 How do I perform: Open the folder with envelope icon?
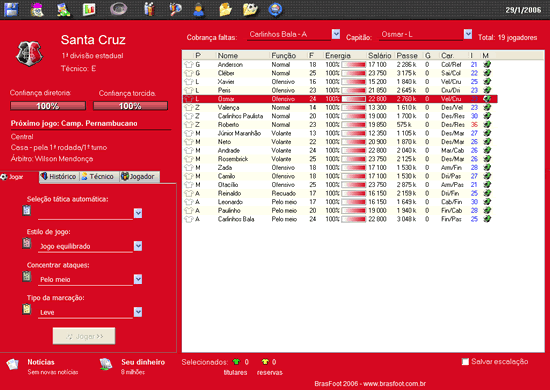(225, 9)
